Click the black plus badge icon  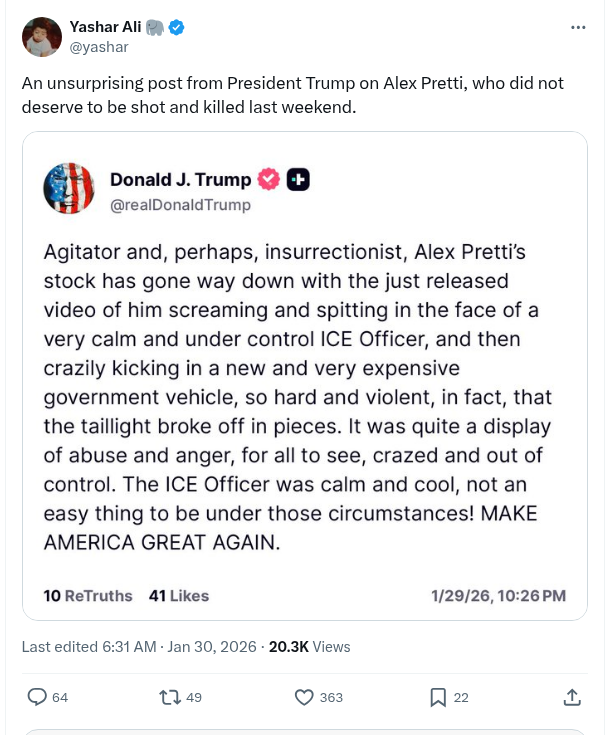(x=298, y=180)
